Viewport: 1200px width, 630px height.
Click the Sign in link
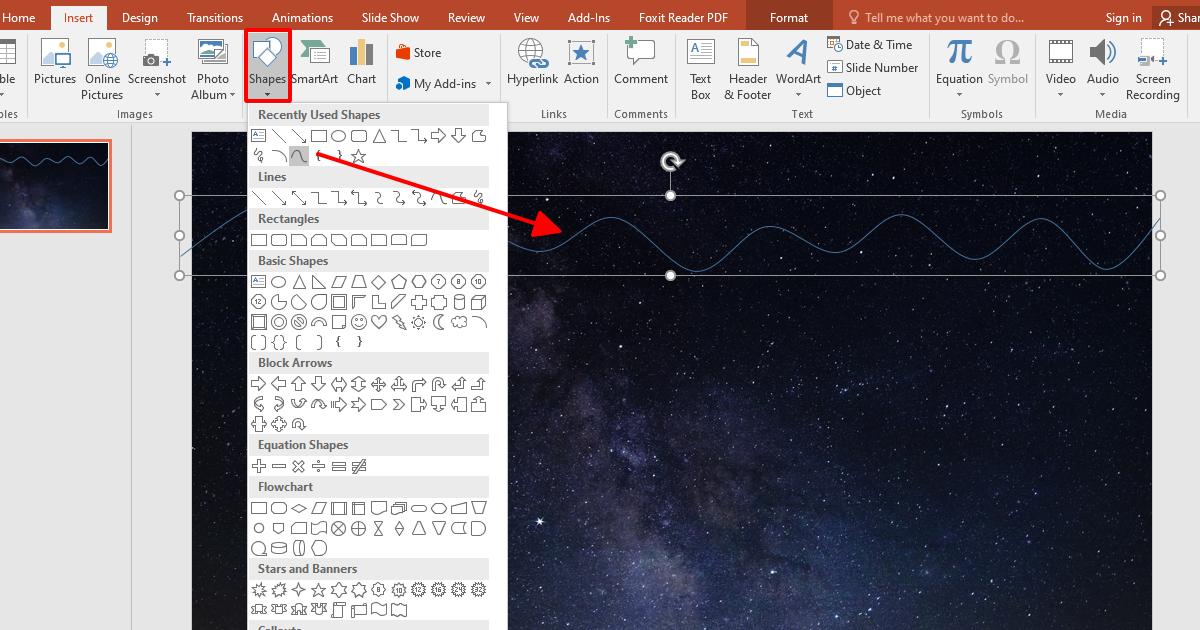[x=1123, y=16]
